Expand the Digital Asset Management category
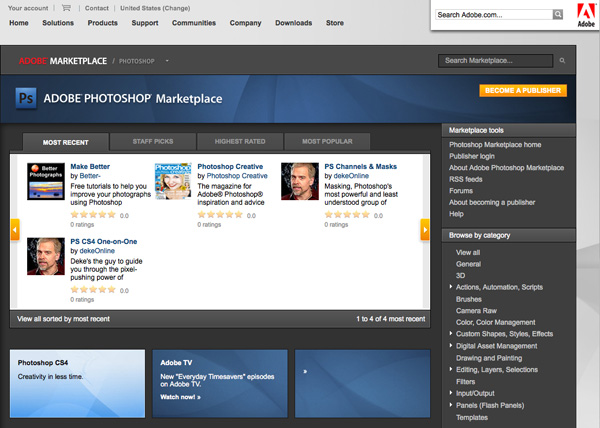Image resolution: width=600 pixels, height=428 pixels. click(450, 346)
